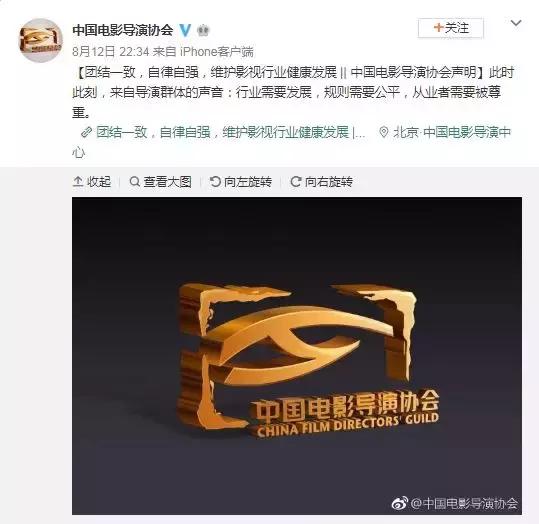Image resolution: width=539 pixels, height=524 pixels.
Task: Click the location pin icon
Action: click(x=384, y=132)
